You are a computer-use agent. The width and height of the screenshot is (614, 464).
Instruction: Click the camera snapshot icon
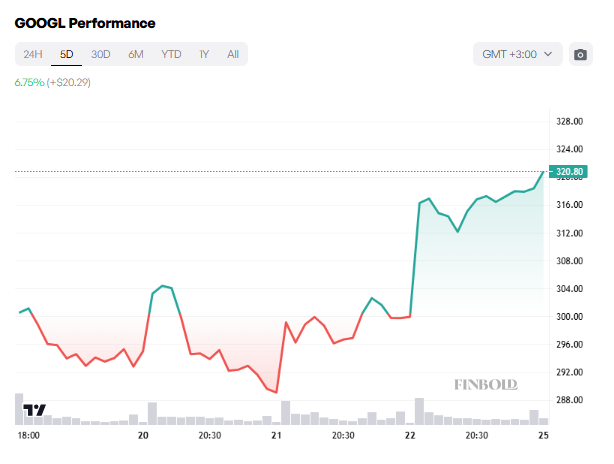pos(580,54)
